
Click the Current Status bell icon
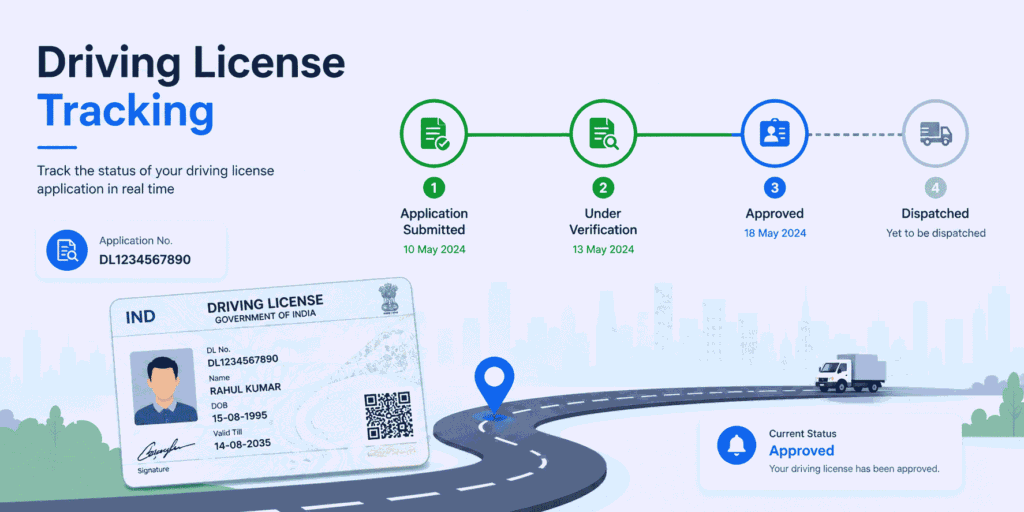click(x=737, y=445)
